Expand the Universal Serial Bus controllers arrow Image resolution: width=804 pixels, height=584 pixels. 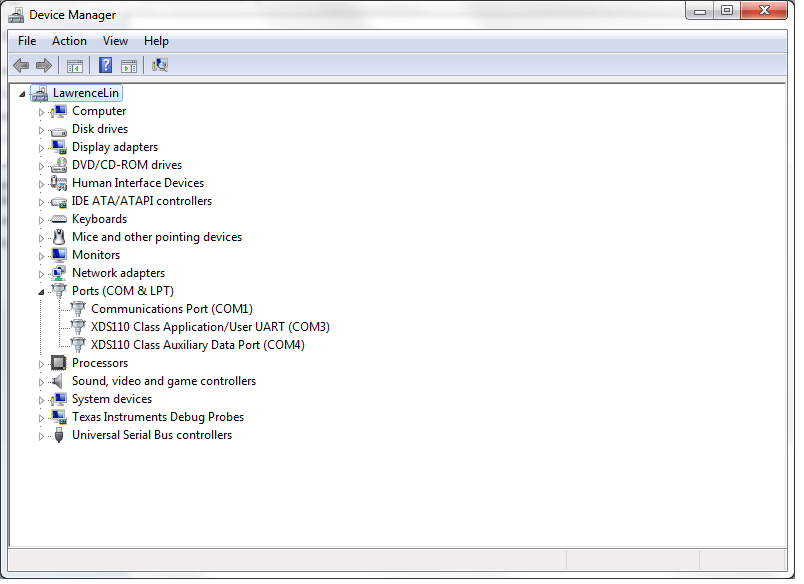[42, 437]
